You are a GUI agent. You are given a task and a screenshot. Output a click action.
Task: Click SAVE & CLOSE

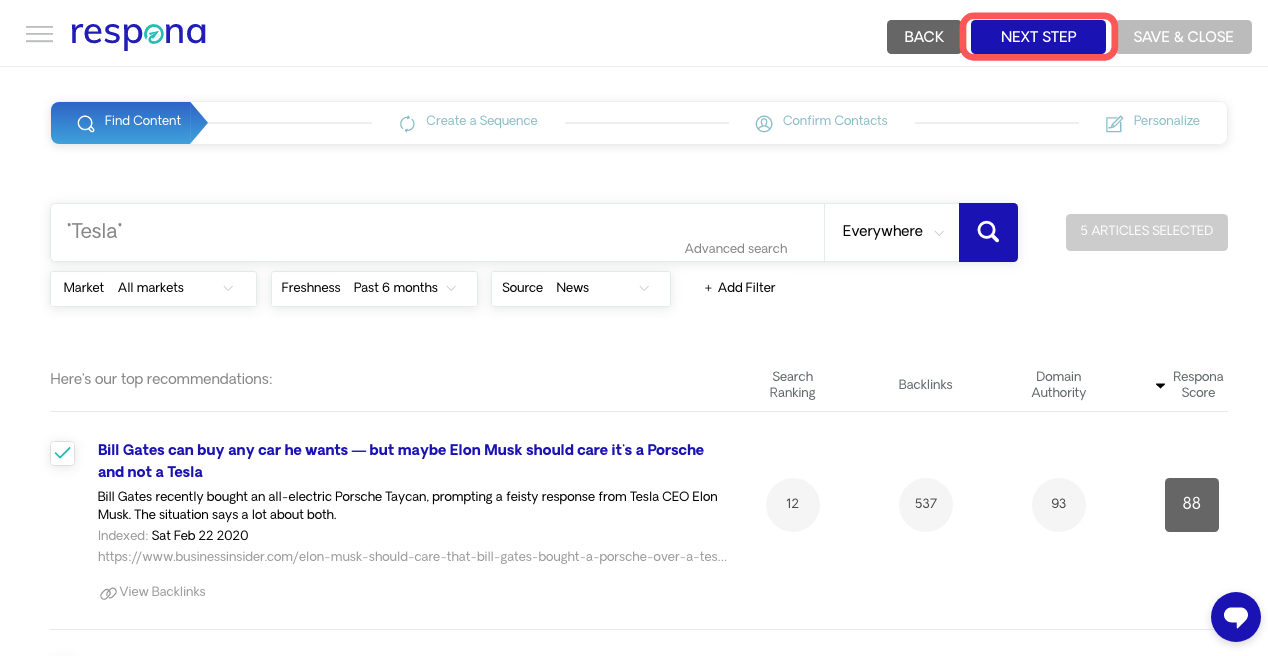(1183, 37)
